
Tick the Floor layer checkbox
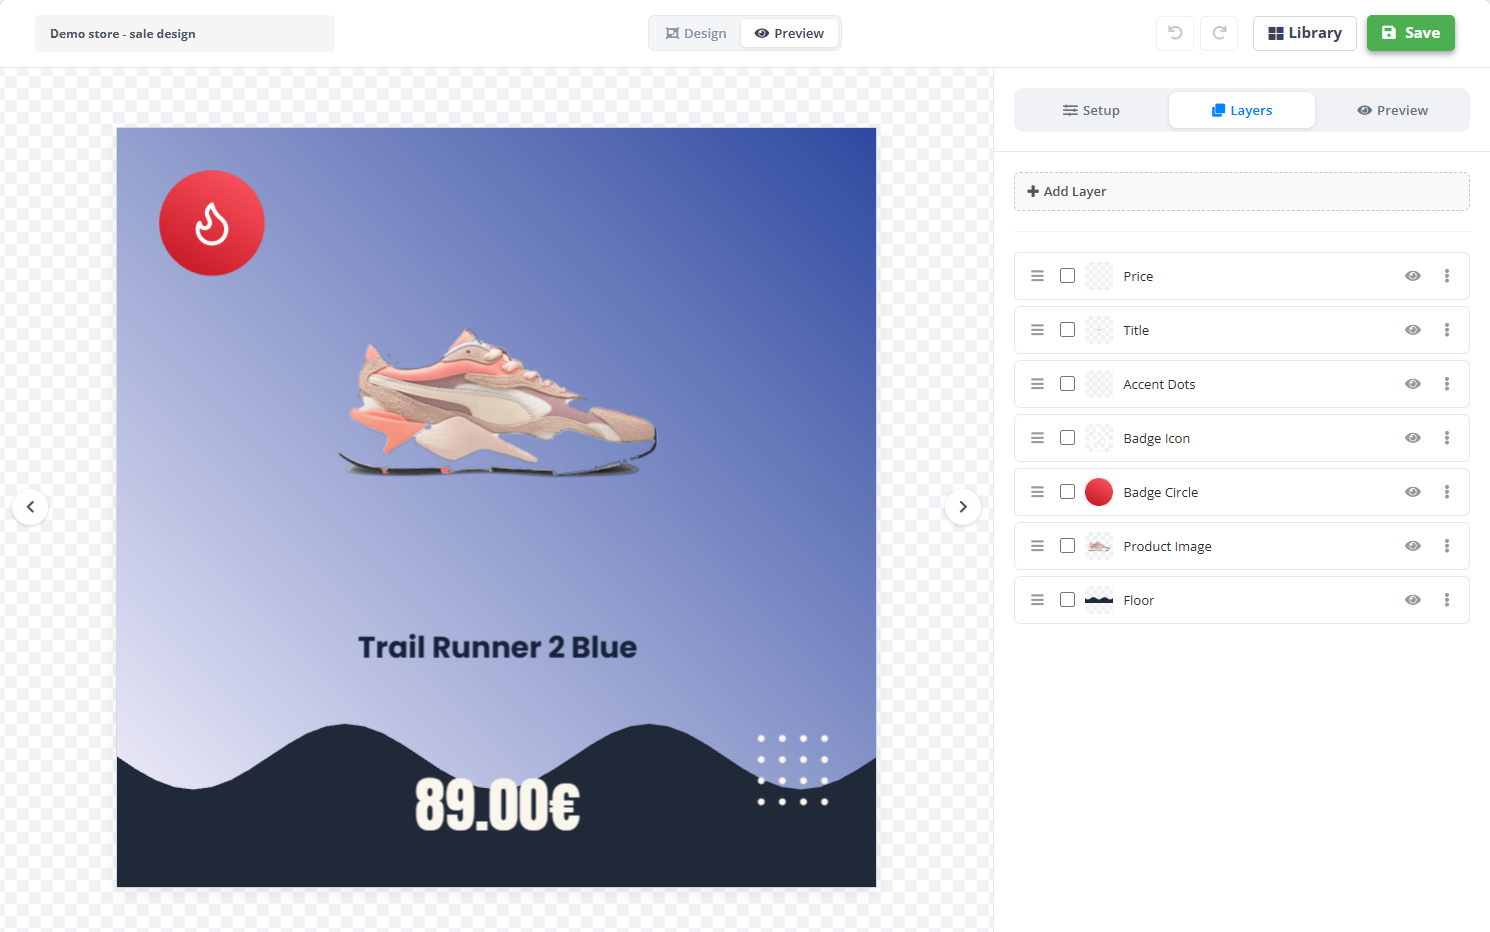(x=1068, y=600)
